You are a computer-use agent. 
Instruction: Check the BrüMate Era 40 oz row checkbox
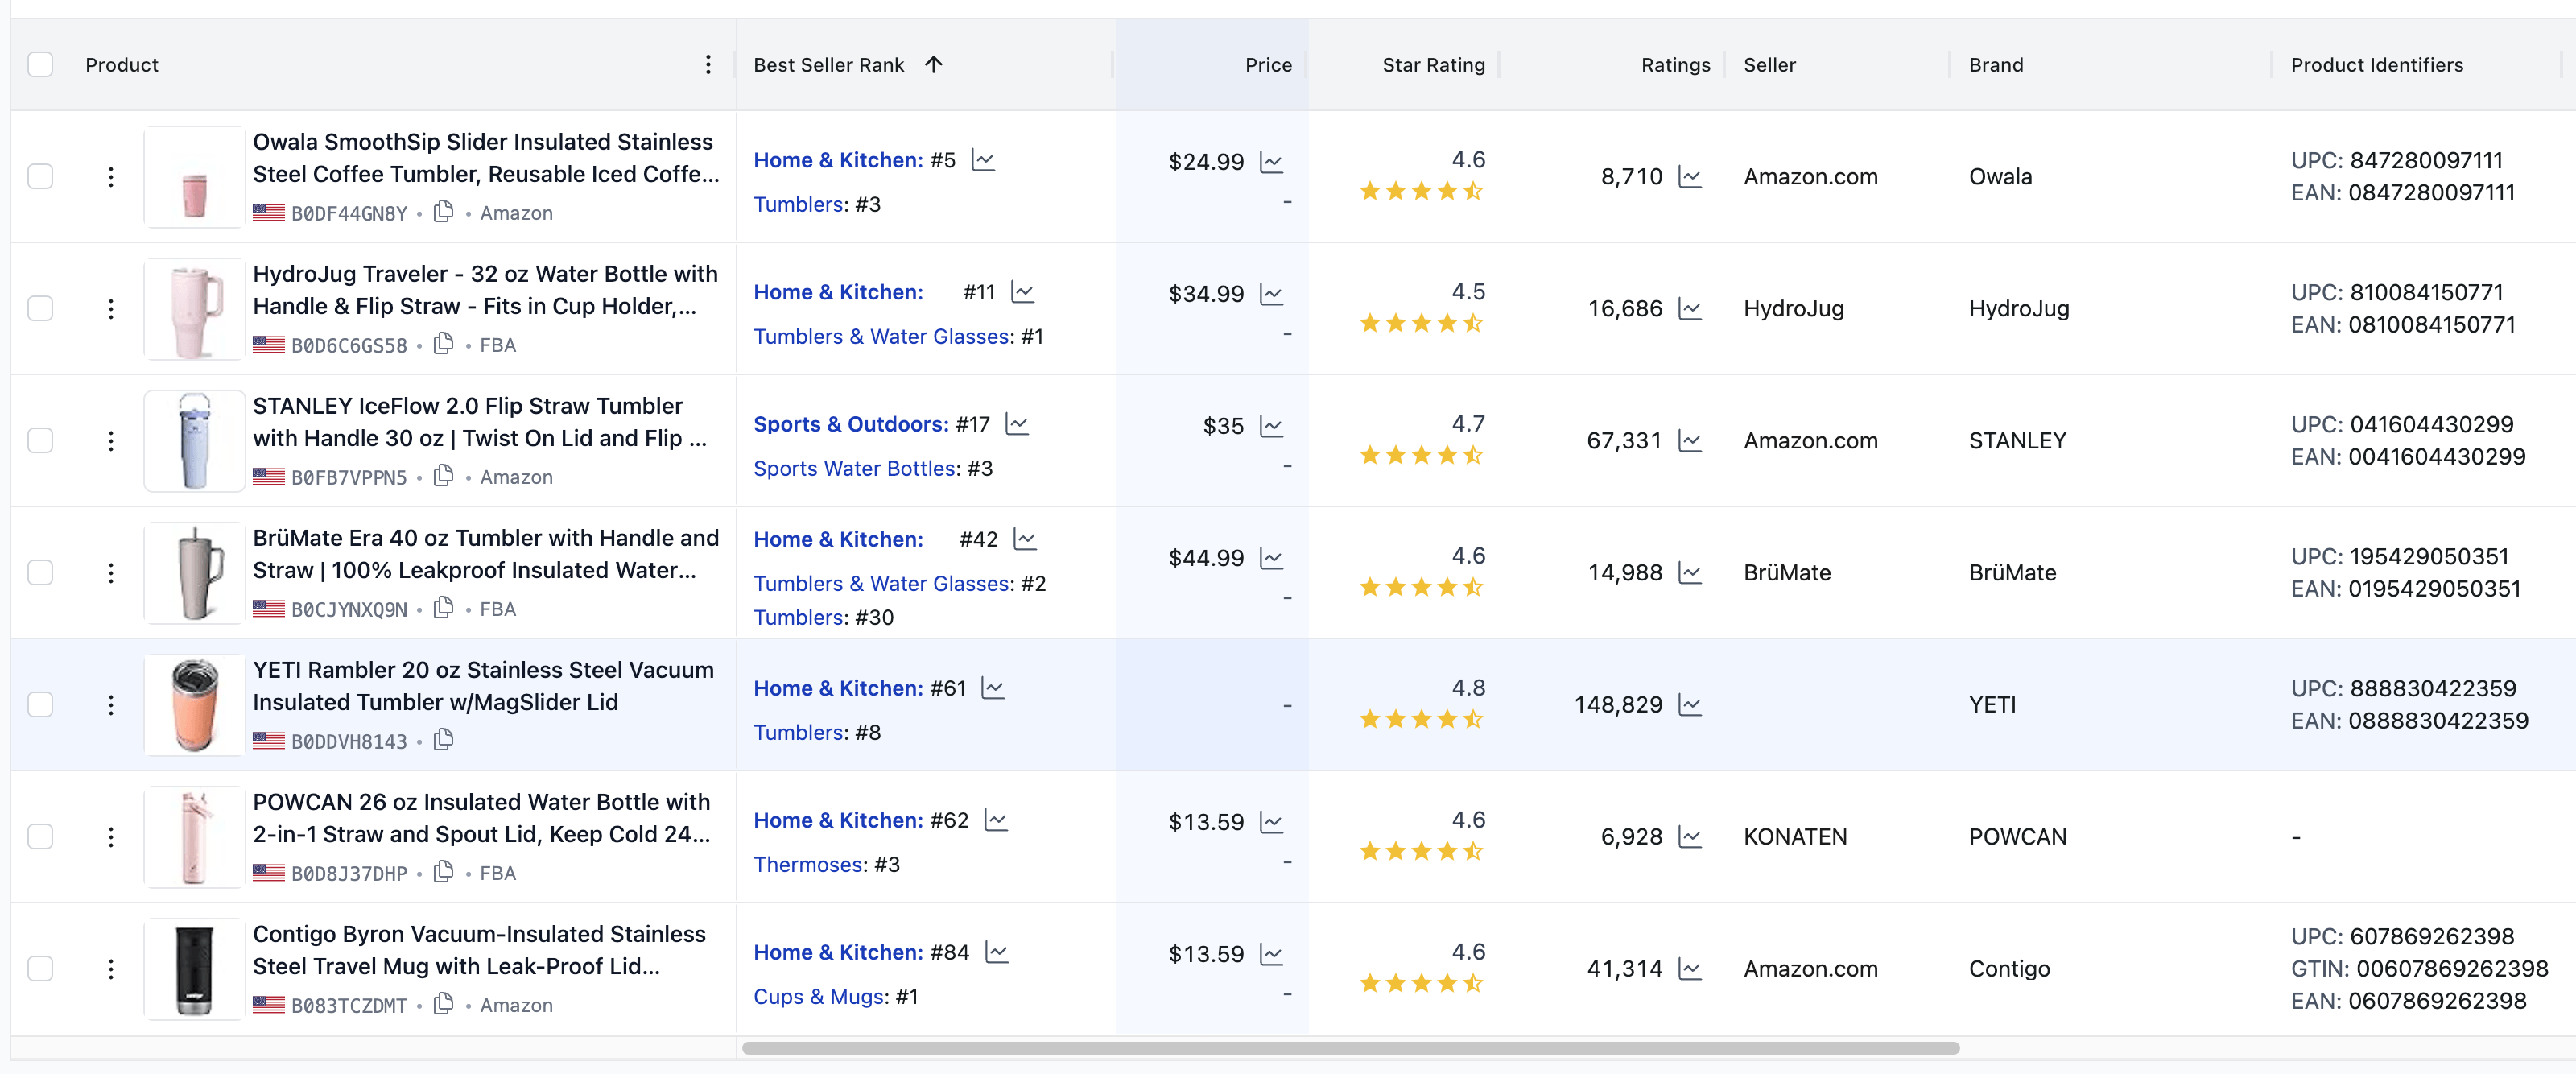tap(40, 572)
